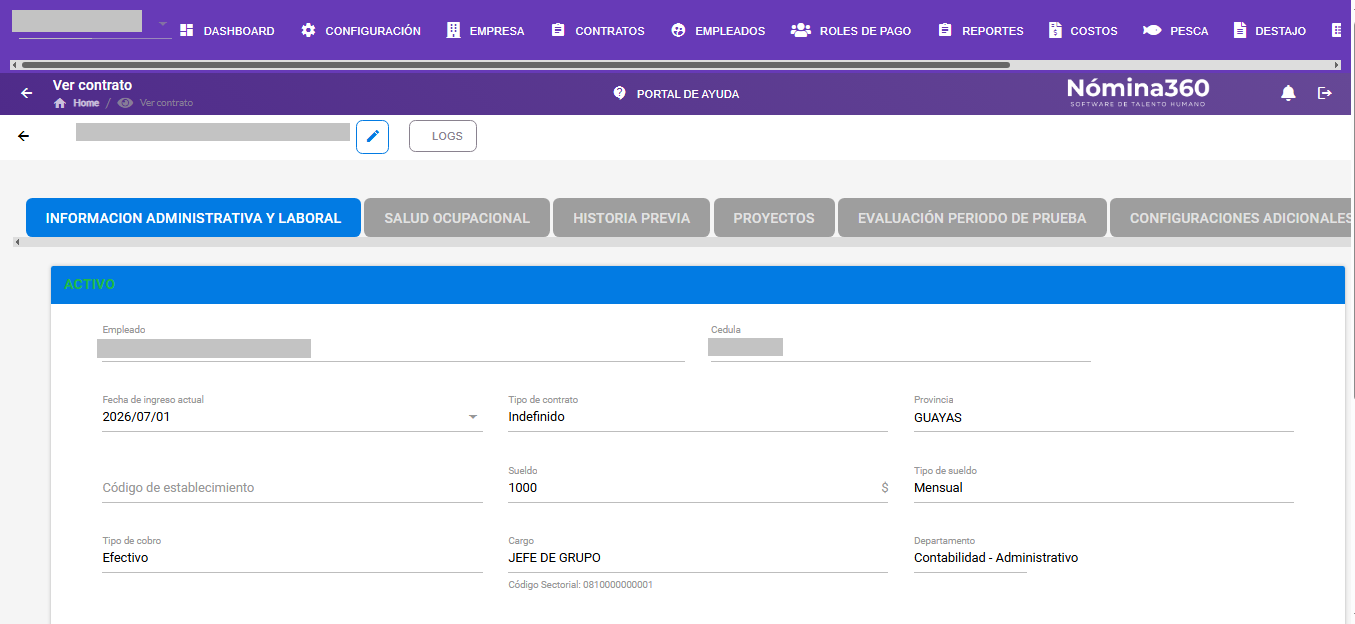Viewport: 1355px width, 624px height.
Task: Open the Empresa menu
Action: tap(485, 31)
